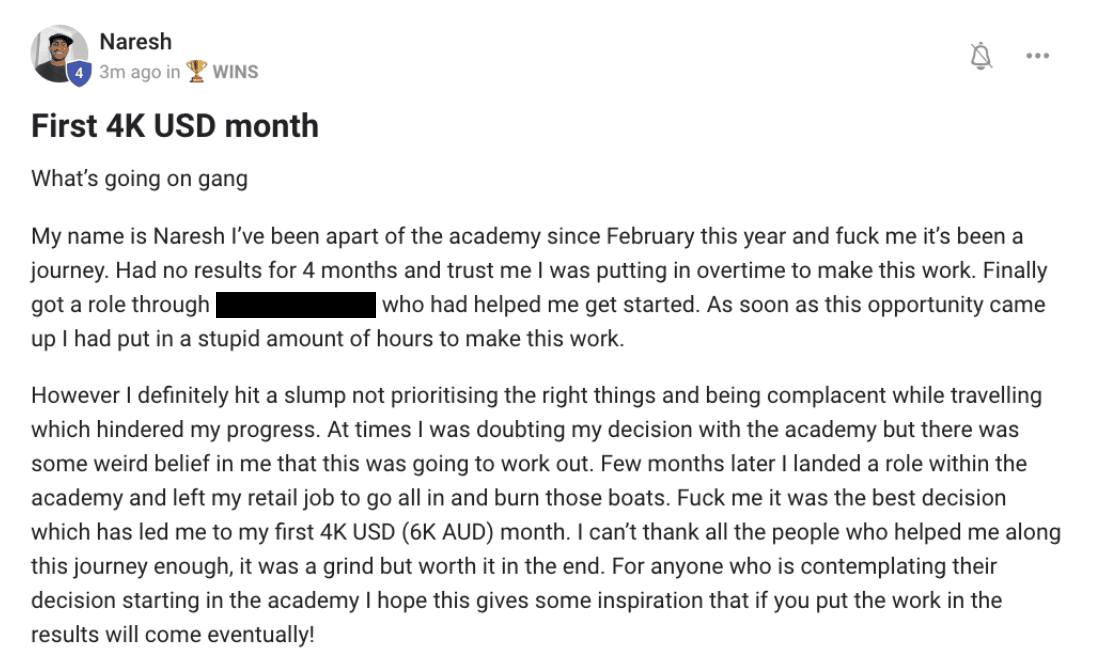Open the author name Naresh link

[135, 42]
